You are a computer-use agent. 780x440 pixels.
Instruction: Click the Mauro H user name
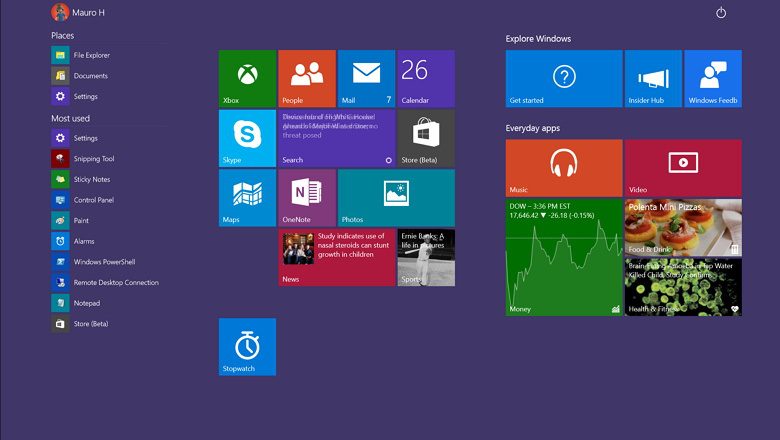(89, 12)
